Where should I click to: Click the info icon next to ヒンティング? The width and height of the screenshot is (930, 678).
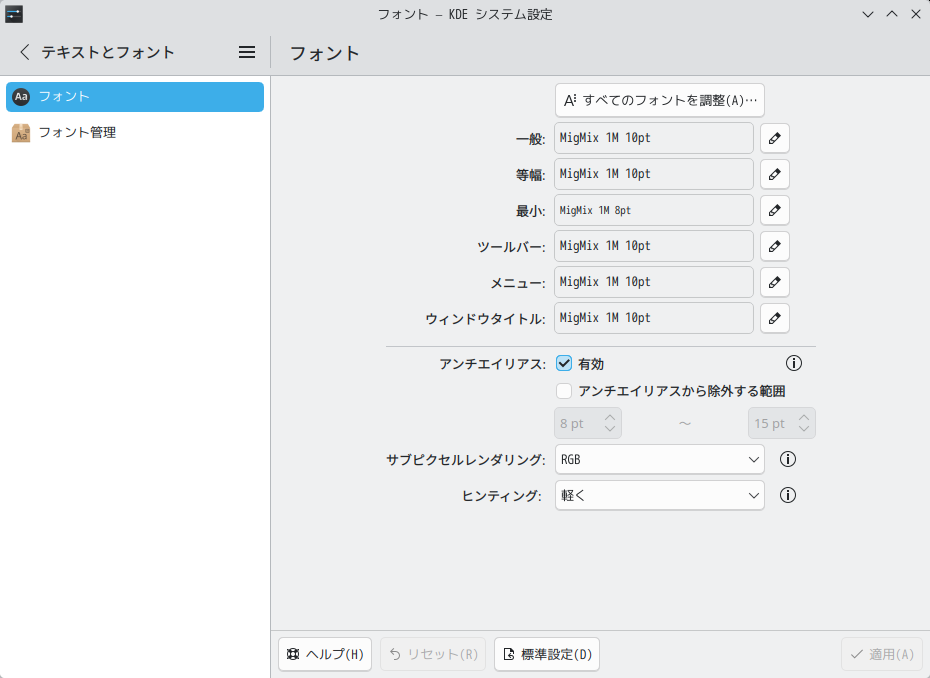[787, 495]
